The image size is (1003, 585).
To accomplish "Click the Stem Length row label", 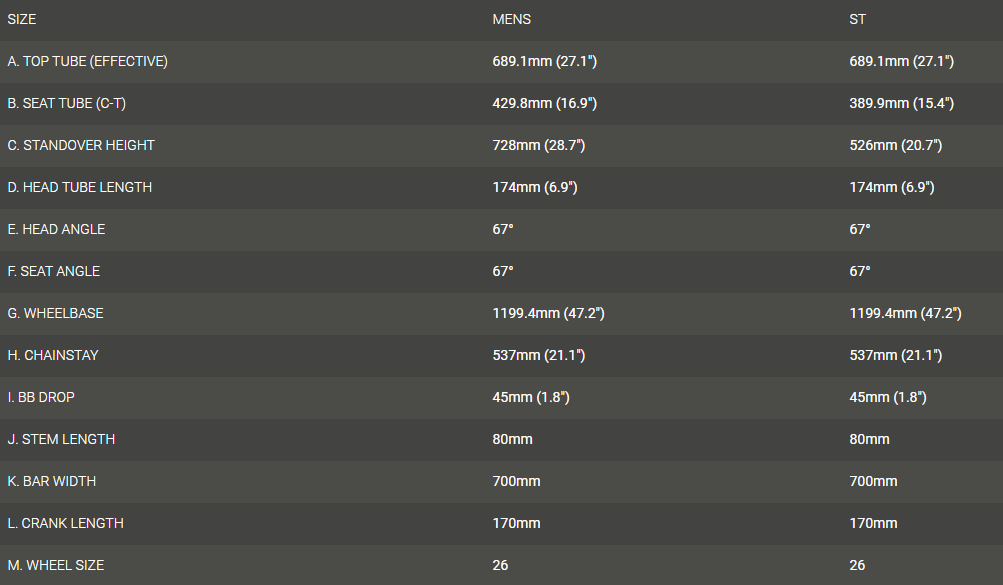I will pos(61,439).
